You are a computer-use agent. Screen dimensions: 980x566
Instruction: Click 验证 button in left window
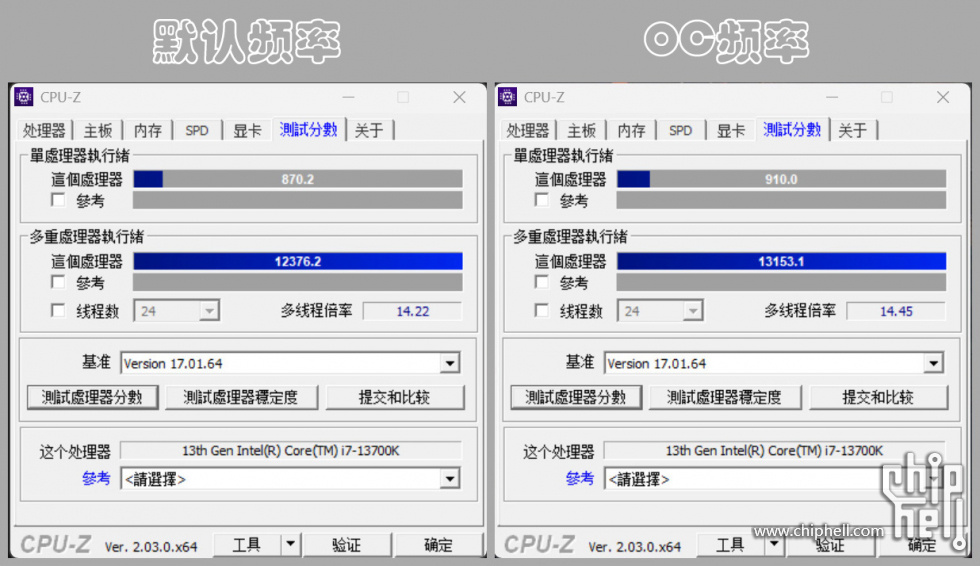(347, 545)
